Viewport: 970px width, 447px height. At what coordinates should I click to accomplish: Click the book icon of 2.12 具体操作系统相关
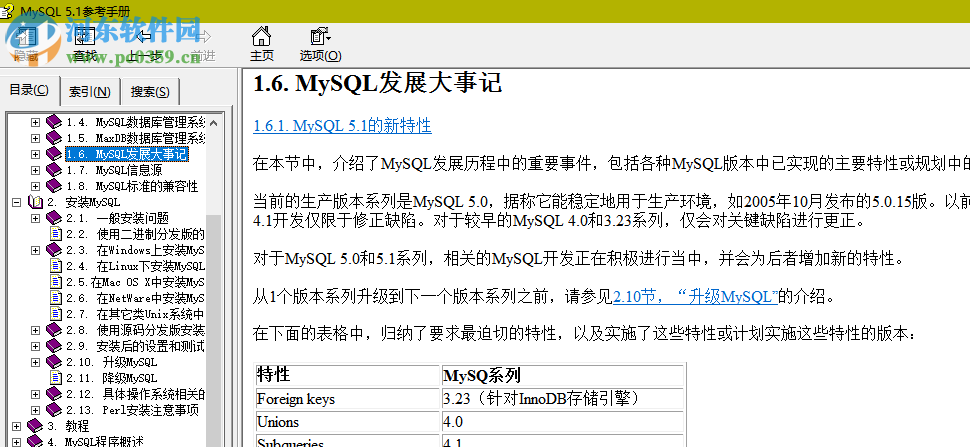pyautogui.click(x=54, y=394)
